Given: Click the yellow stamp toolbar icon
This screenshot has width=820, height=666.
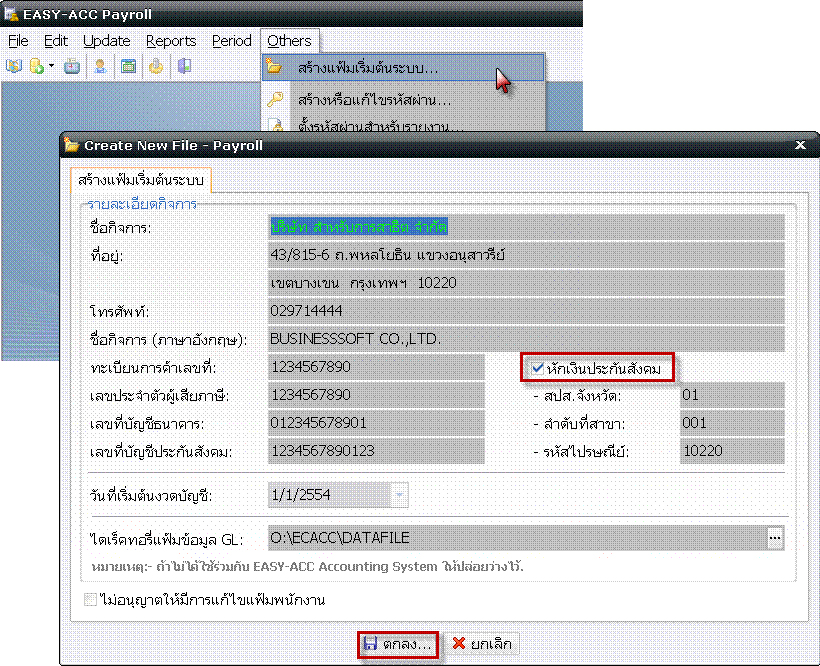Looking at the screenshot, I should pos(156,67).
